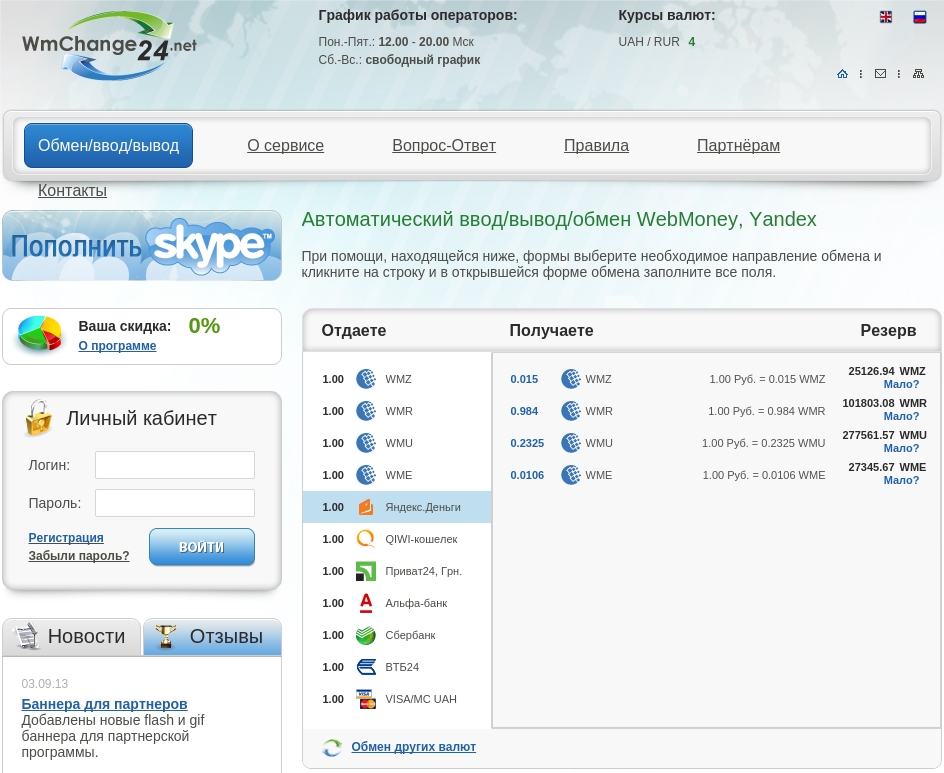The width and height of the screenshot is (944, 773).
Task: Select the VISA/MC UAH label
Action: (421, 698)
